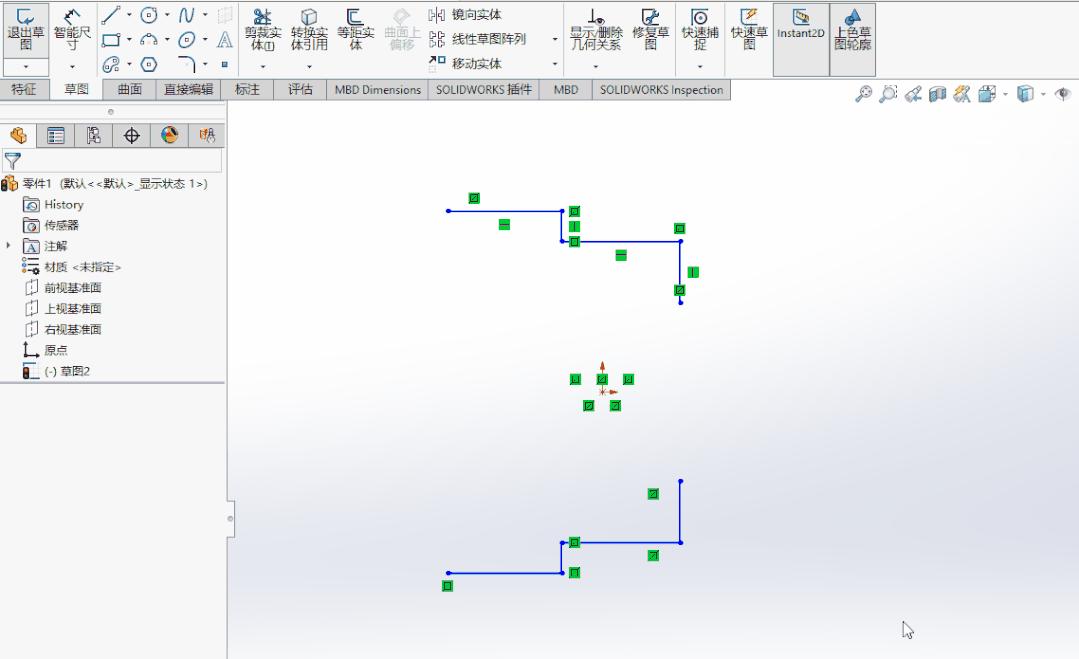Screen dimensions: 1079x659
Task: Toggle Instant2D mode off
Action: tap(800, 35)
